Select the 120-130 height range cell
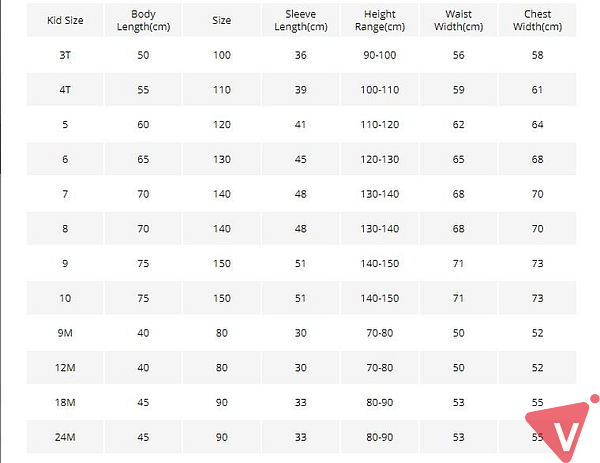This screenshot has width=600, height=463. click(380, 159)
